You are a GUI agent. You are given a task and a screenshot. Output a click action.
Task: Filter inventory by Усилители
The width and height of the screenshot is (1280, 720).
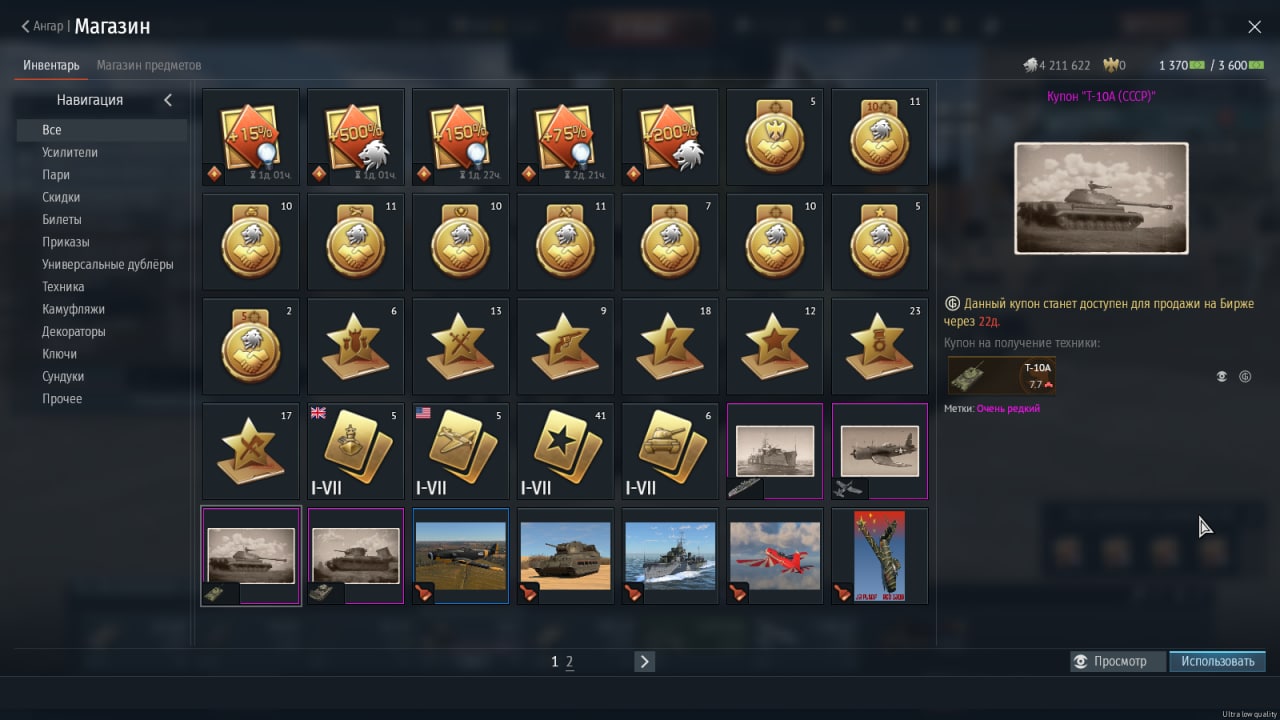[x=70, y=152]
